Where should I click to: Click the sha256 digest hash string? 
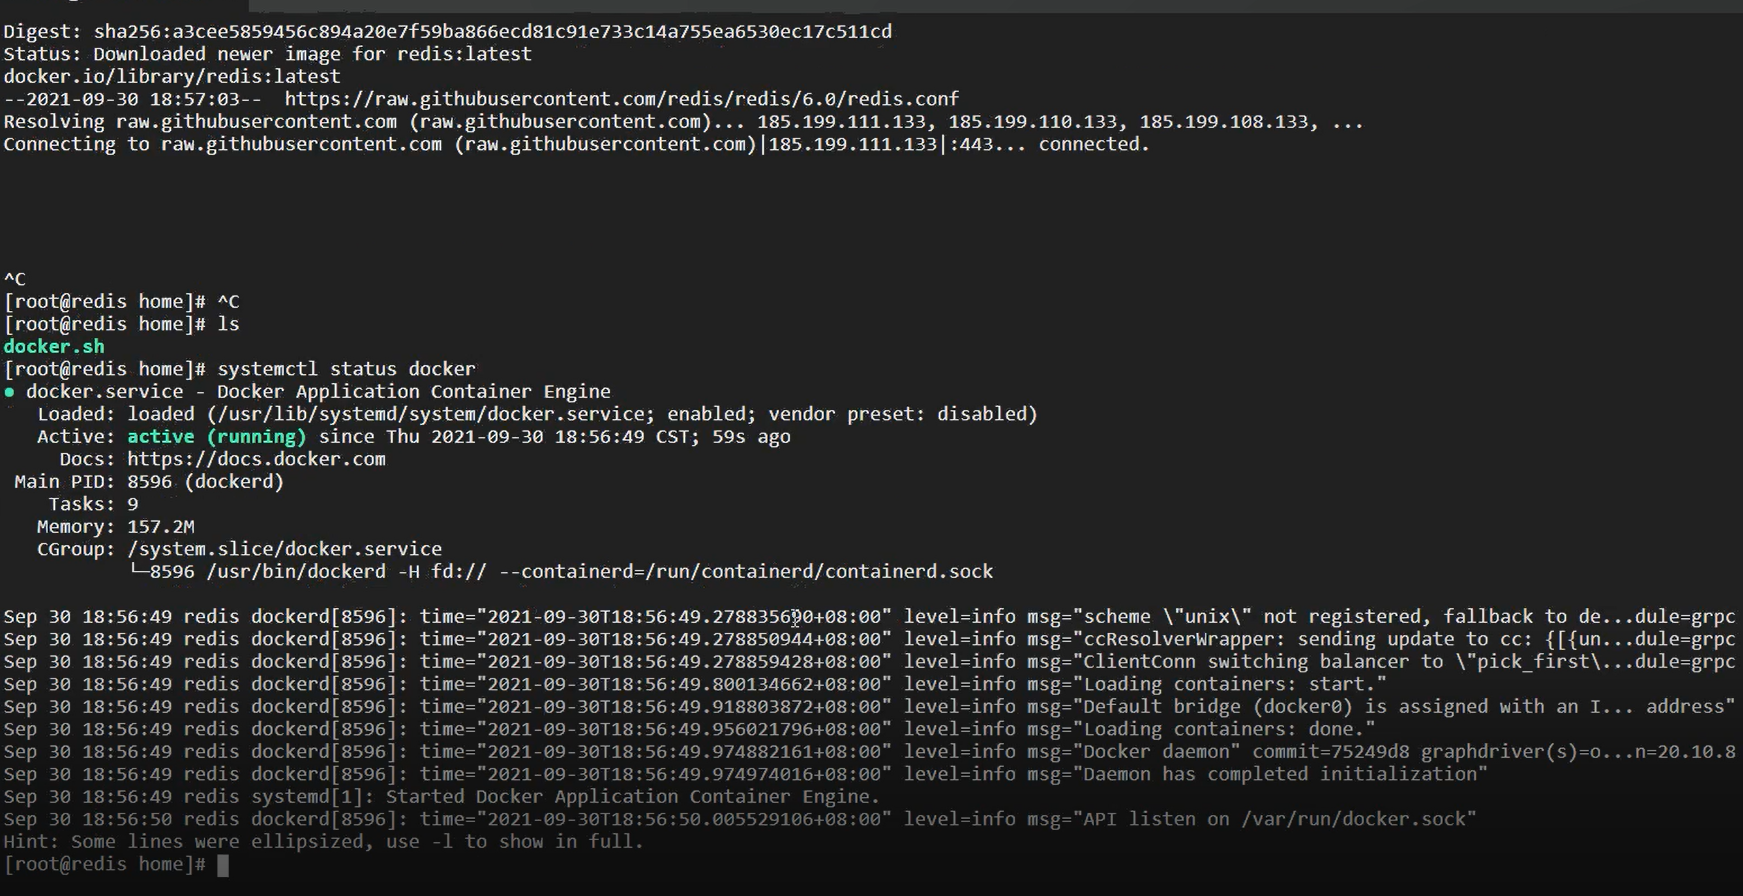tap(492, 32)
